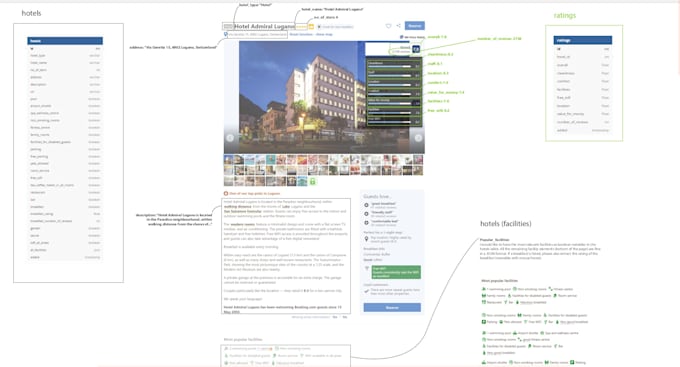Click the We Price Match label
This screenshot has width=680, height=367.
click(x=412, y=37)
